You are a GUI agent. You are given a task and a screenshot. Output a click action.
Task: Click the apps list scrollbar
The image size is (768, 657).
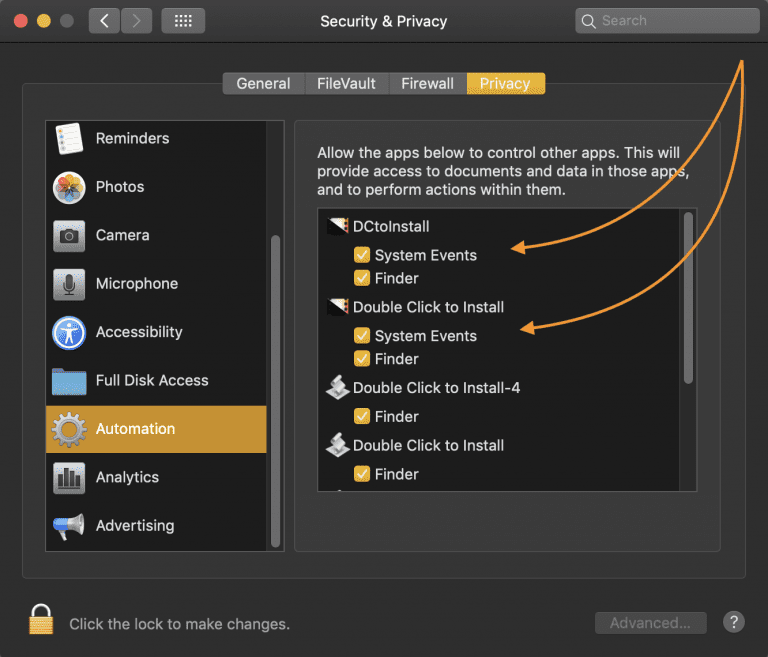[x=688, y=298]
